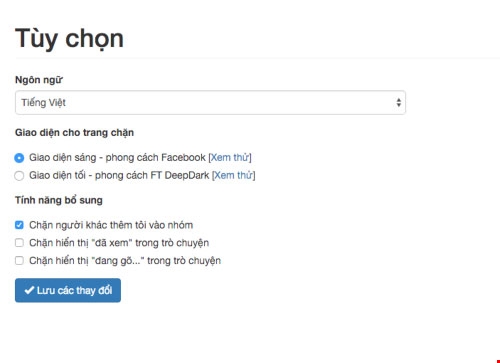Image resolution: width=500 pixels, height=363 pixels.
Task: Click the Lưu các thay đổi button
Action: point(68,290)
